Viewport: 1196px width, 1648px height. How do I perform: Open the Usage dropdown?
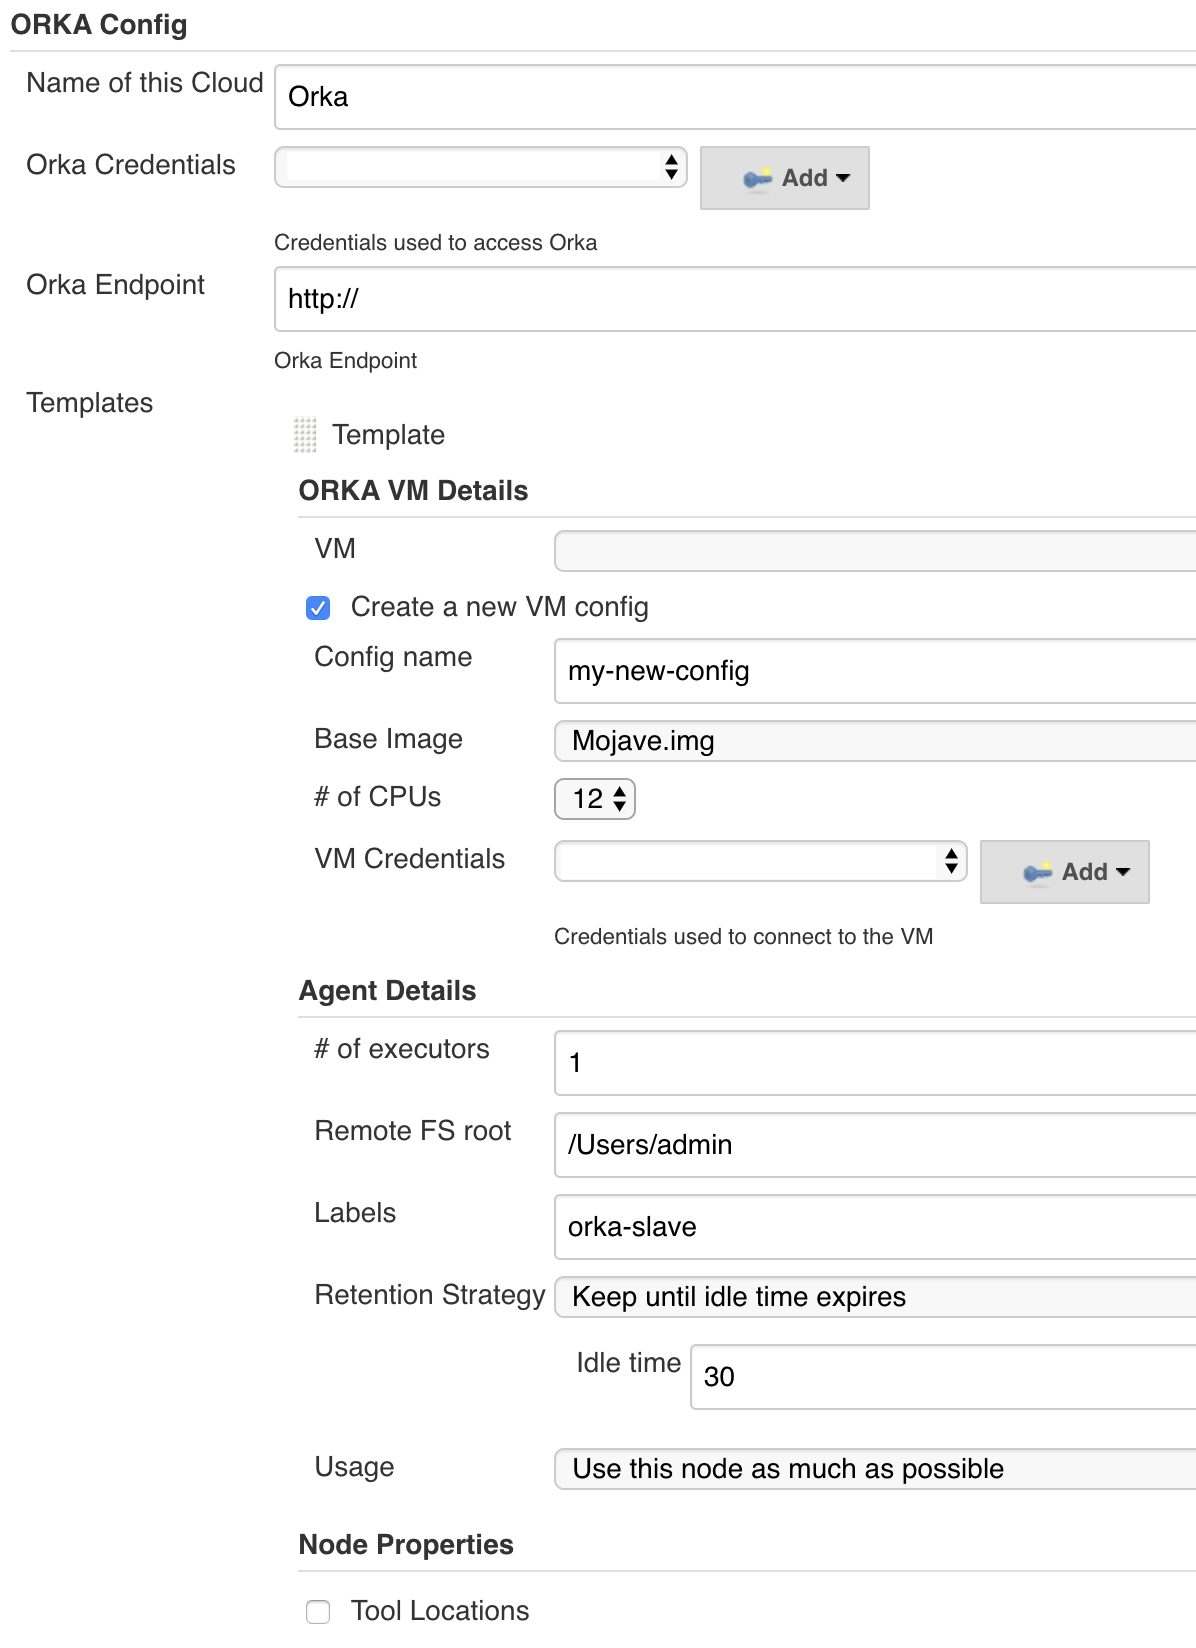coord(875,1469)
